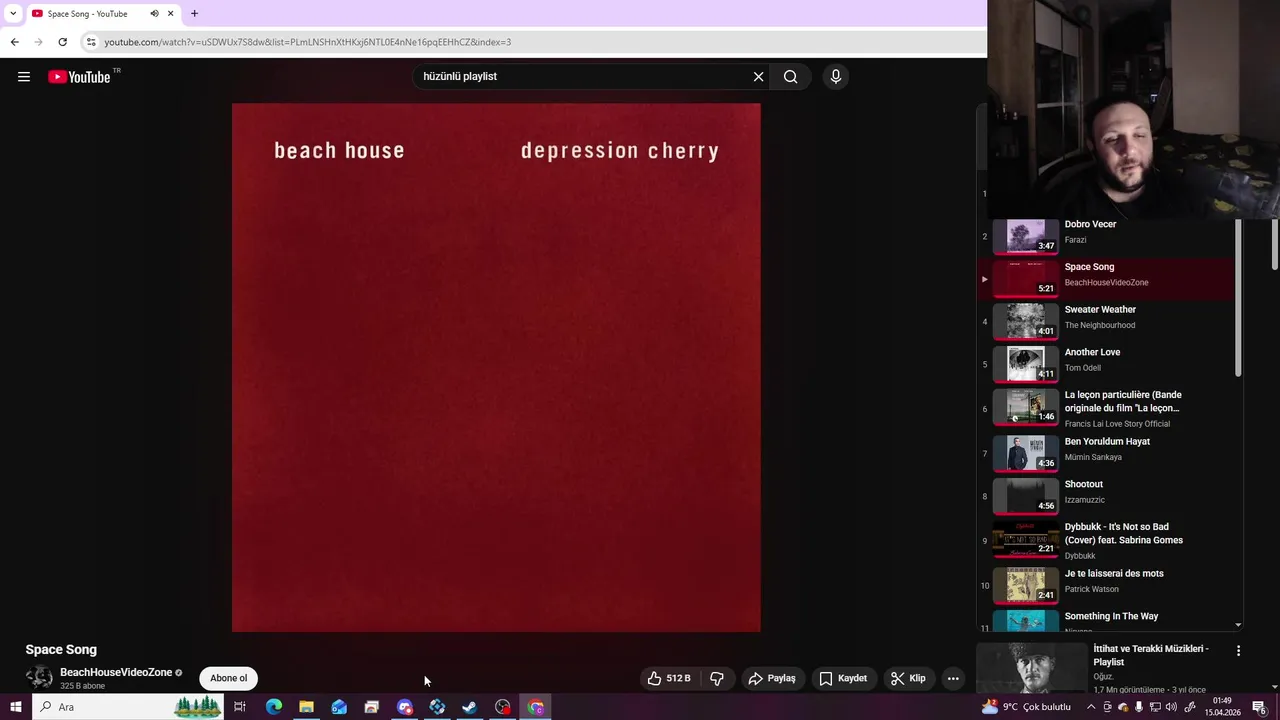Create a clip with Klip button
Viewport: 1280px width, 720px height.
tap(908, 678)
